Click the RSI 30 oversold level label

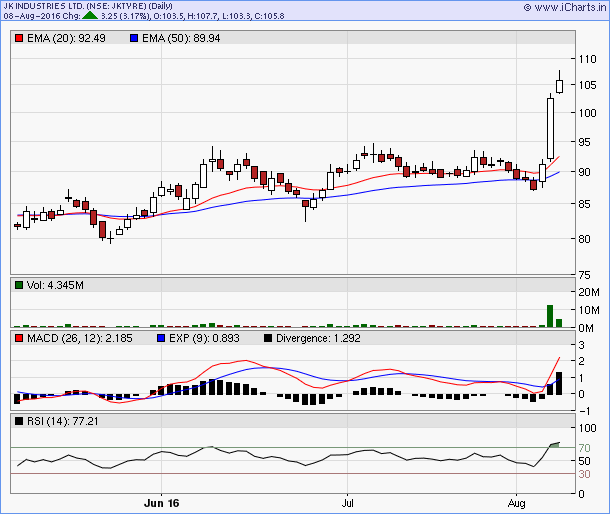[x=585, y=474]
